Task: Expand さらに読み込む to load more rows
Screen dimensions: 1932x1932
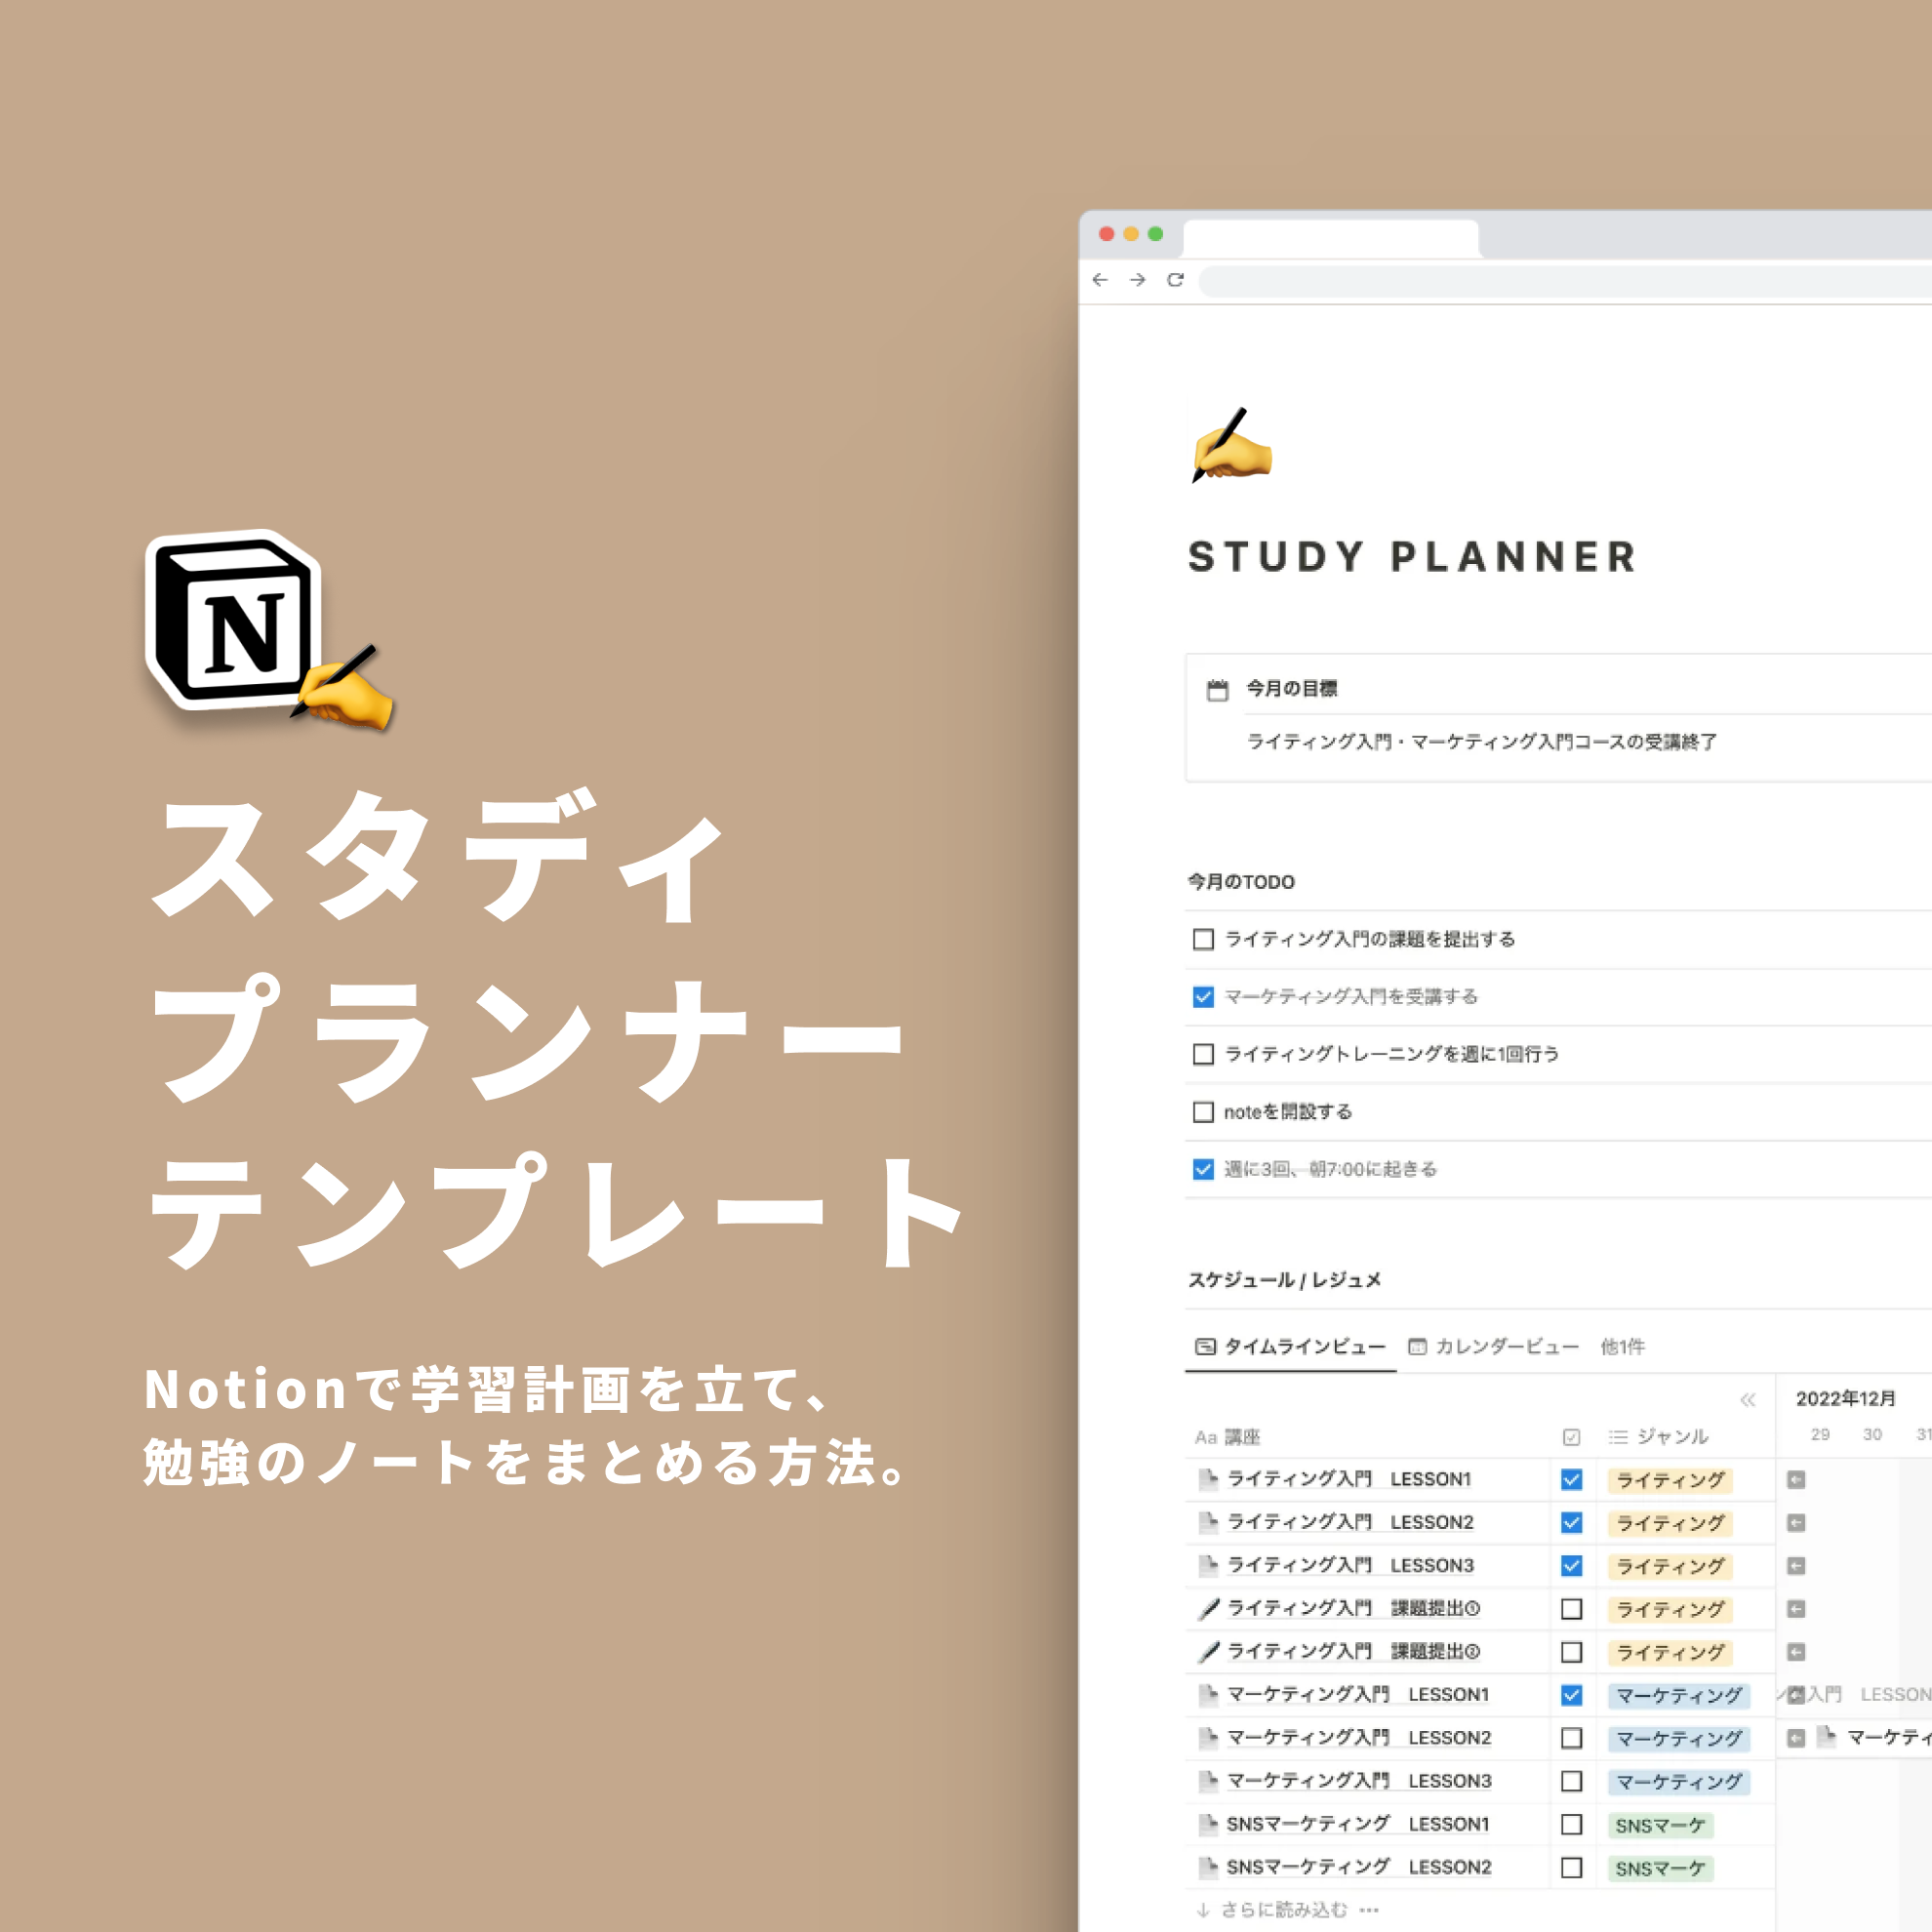Action: click(x=1284, y=1910)
